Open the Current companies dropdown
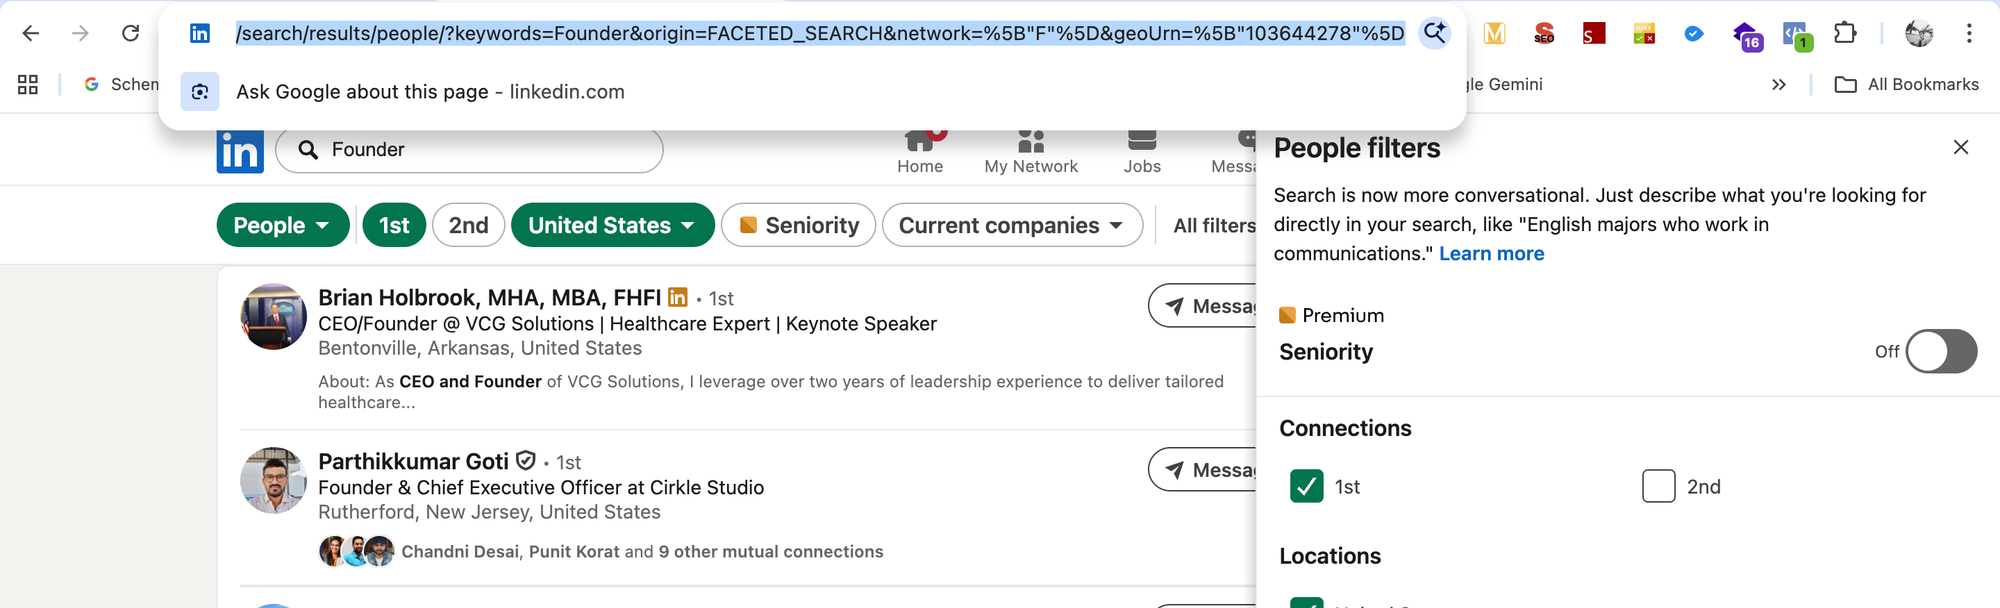Image resolution: width=2000 pixels, height=608 pixels. (x=1011, y=225)
